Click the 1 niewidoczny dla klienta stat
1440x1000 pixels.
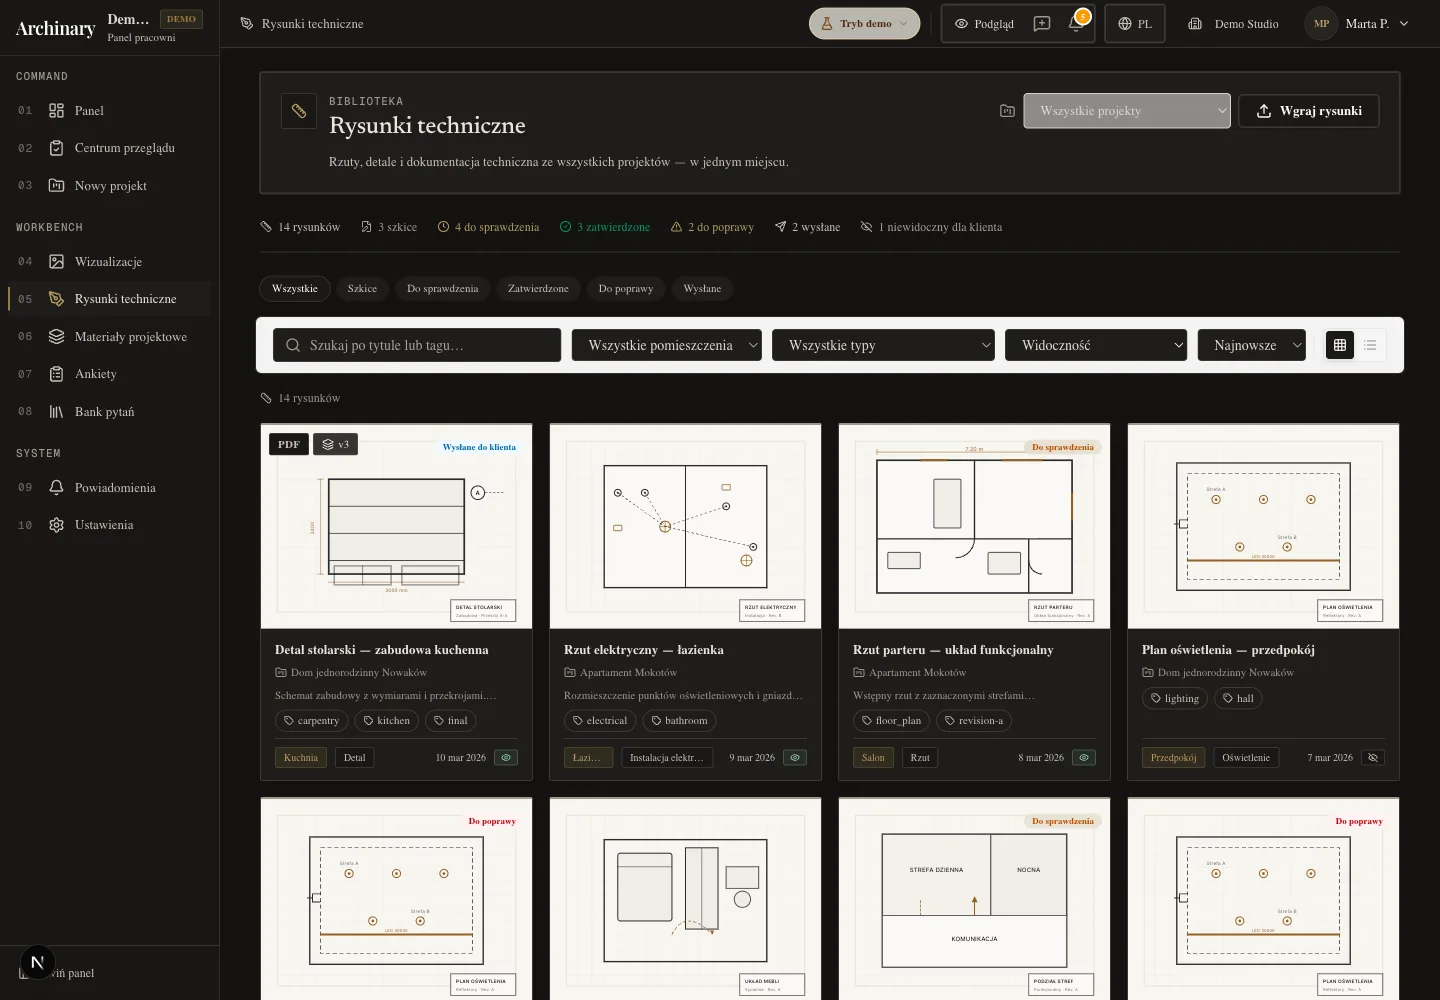point(931,227)
